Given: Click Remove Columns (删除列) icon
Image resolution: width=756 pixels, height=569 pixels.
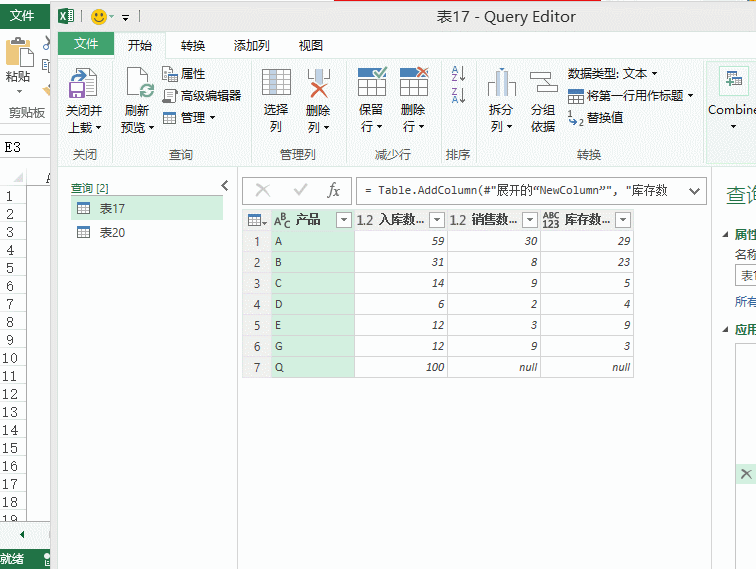Looking at the screenshot, I should (x=318, y=82).
